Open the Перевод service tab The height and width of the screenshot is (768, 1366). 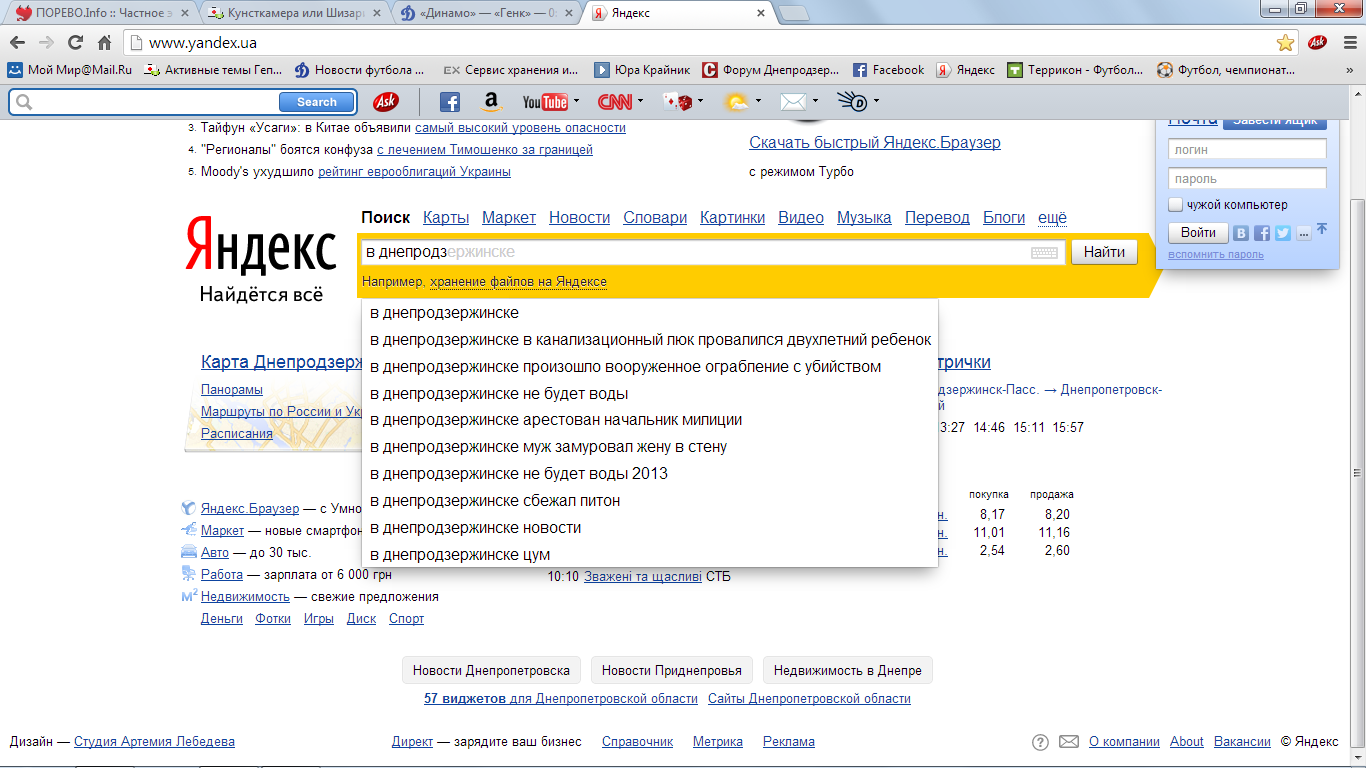(x=937, y=218)
